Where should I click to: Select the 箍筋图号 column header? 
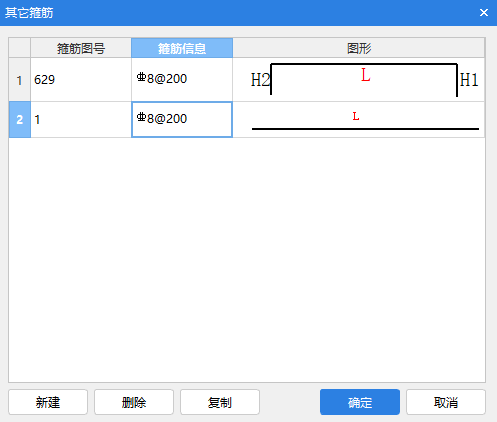tap(81, 48)
